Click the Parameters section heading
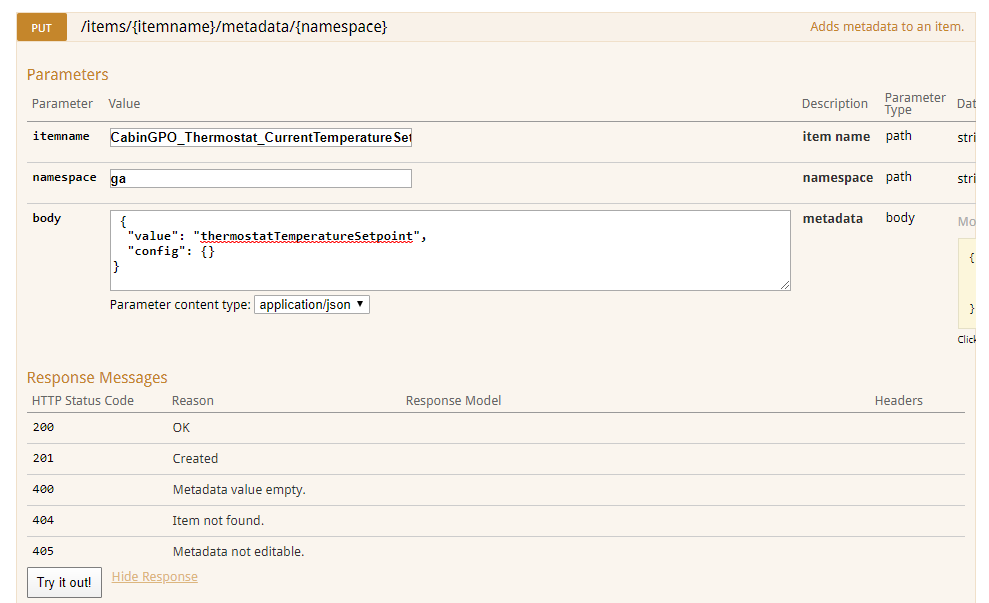Screen dimensions: 989x603 click(67, 75)
